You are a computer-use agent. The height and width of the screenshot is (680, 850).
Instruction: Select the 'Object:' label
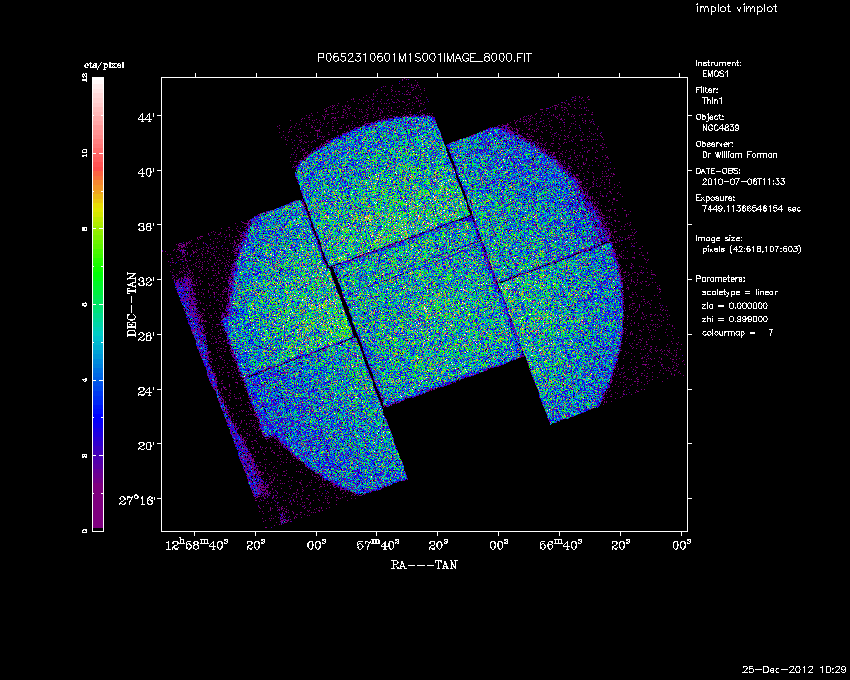coord(710,117)
